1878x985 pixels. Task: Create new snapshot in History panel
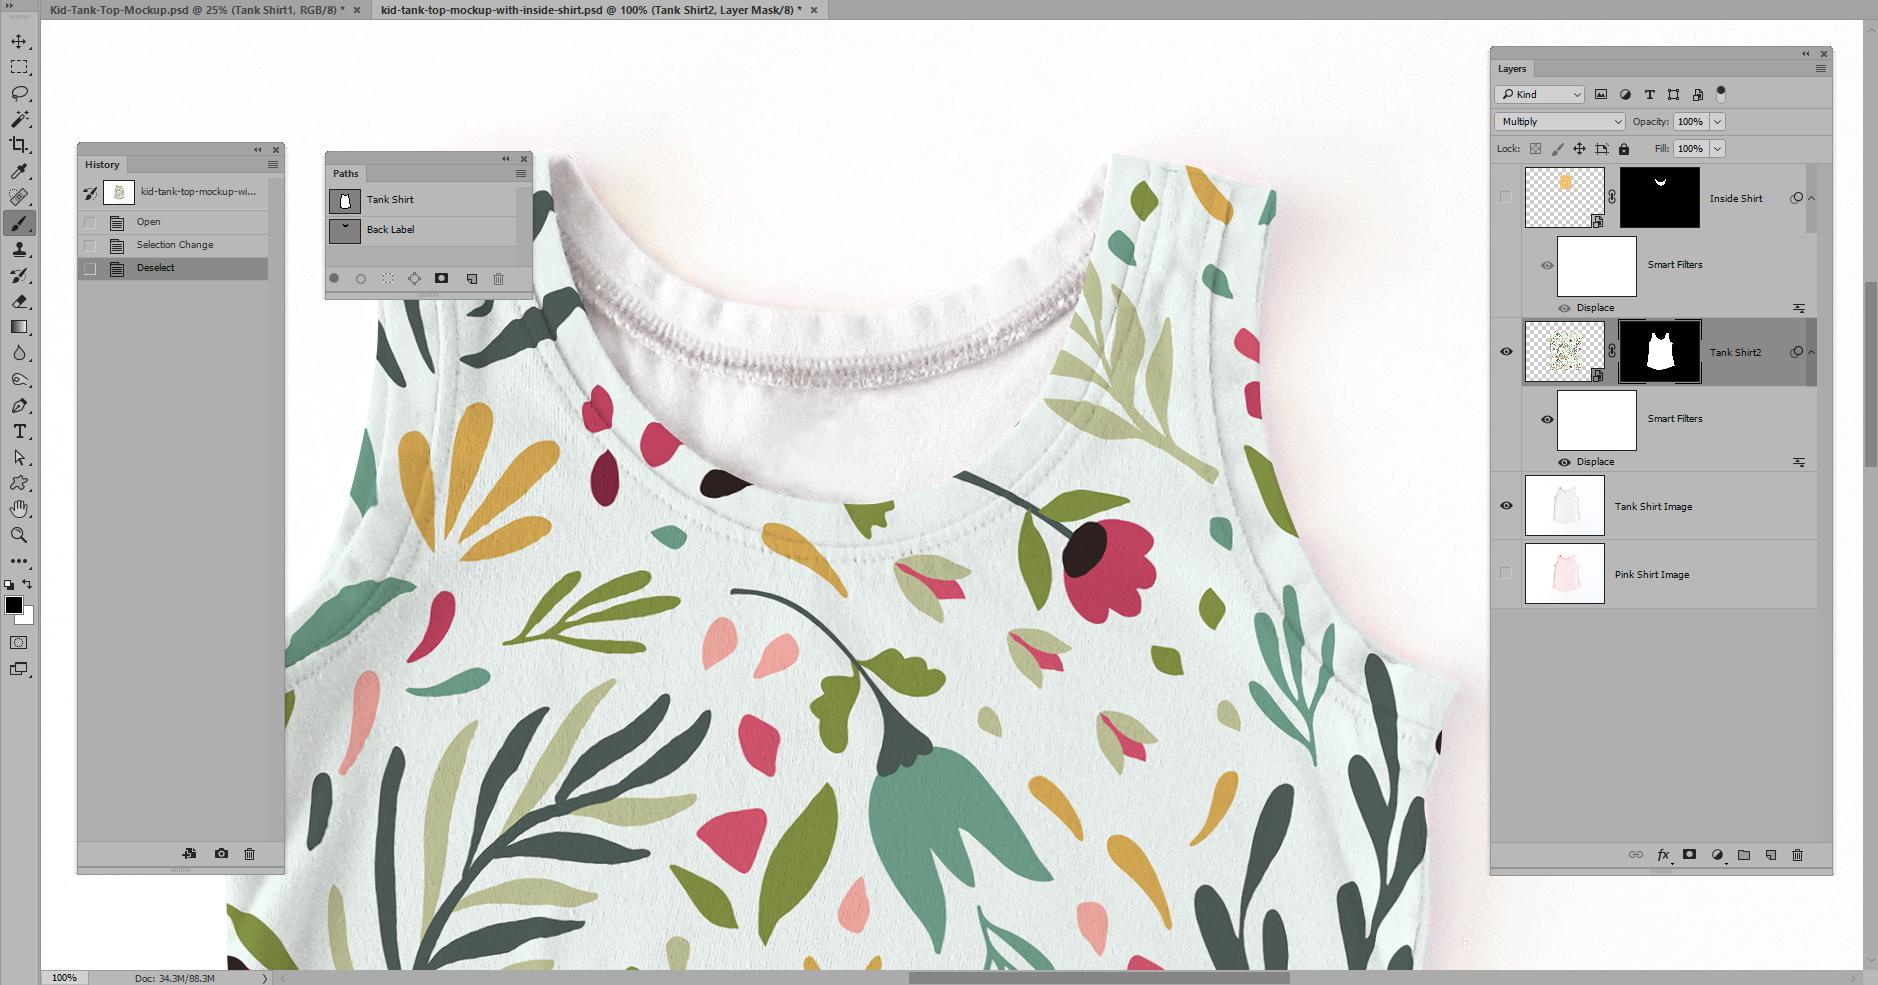pyautogui.click(x=220, y=854)
